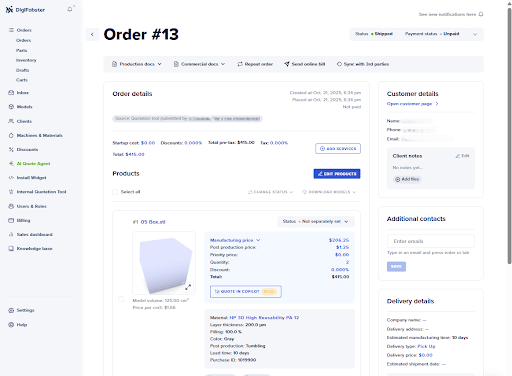Click the Repeat order icon
Screen dimensions: 512x376
pyautogui.click(x=240, y=64)
